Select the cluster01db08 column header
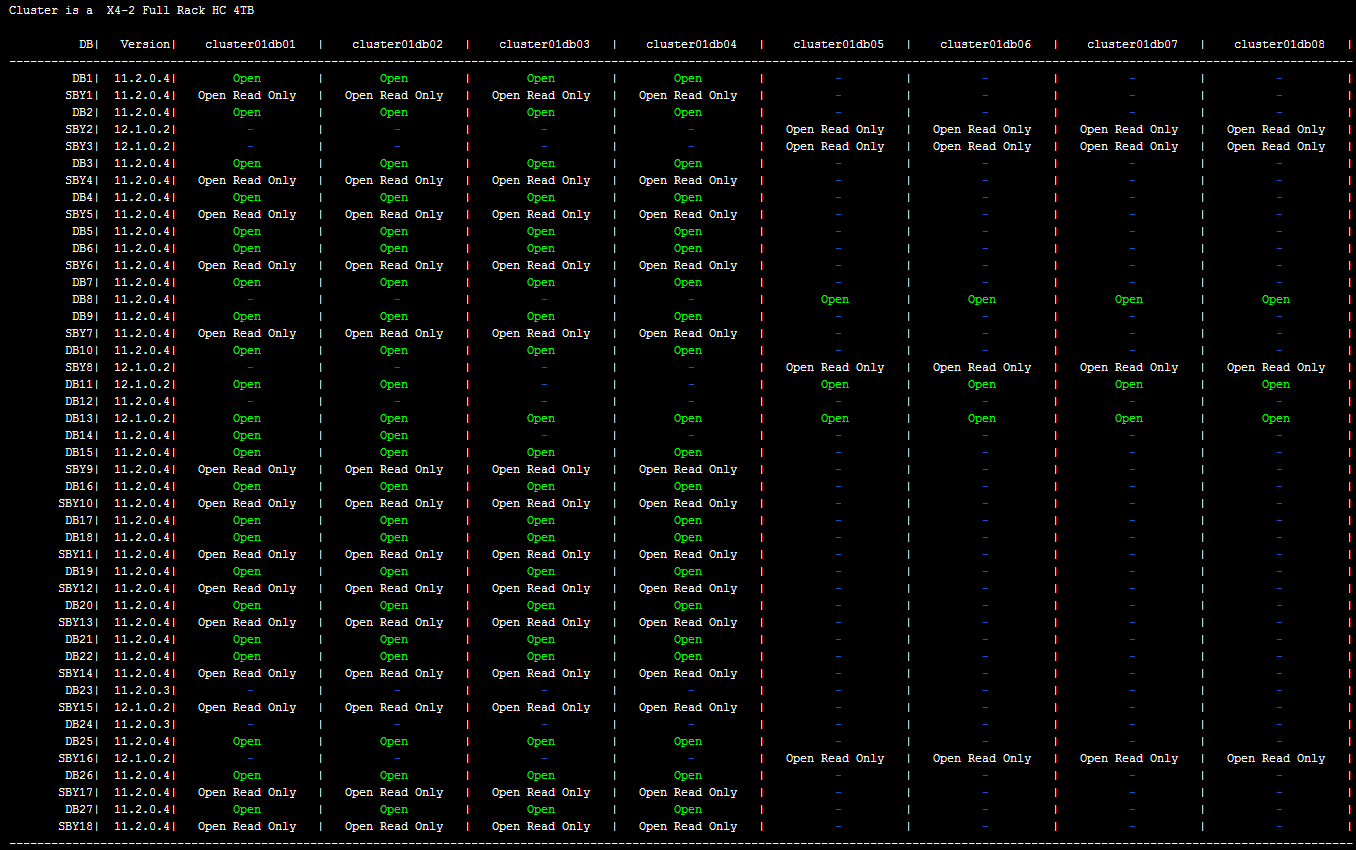Image resolution: width=1356 pixels, height=850 pixels. pyautogui.click(x=1275, y=44)
